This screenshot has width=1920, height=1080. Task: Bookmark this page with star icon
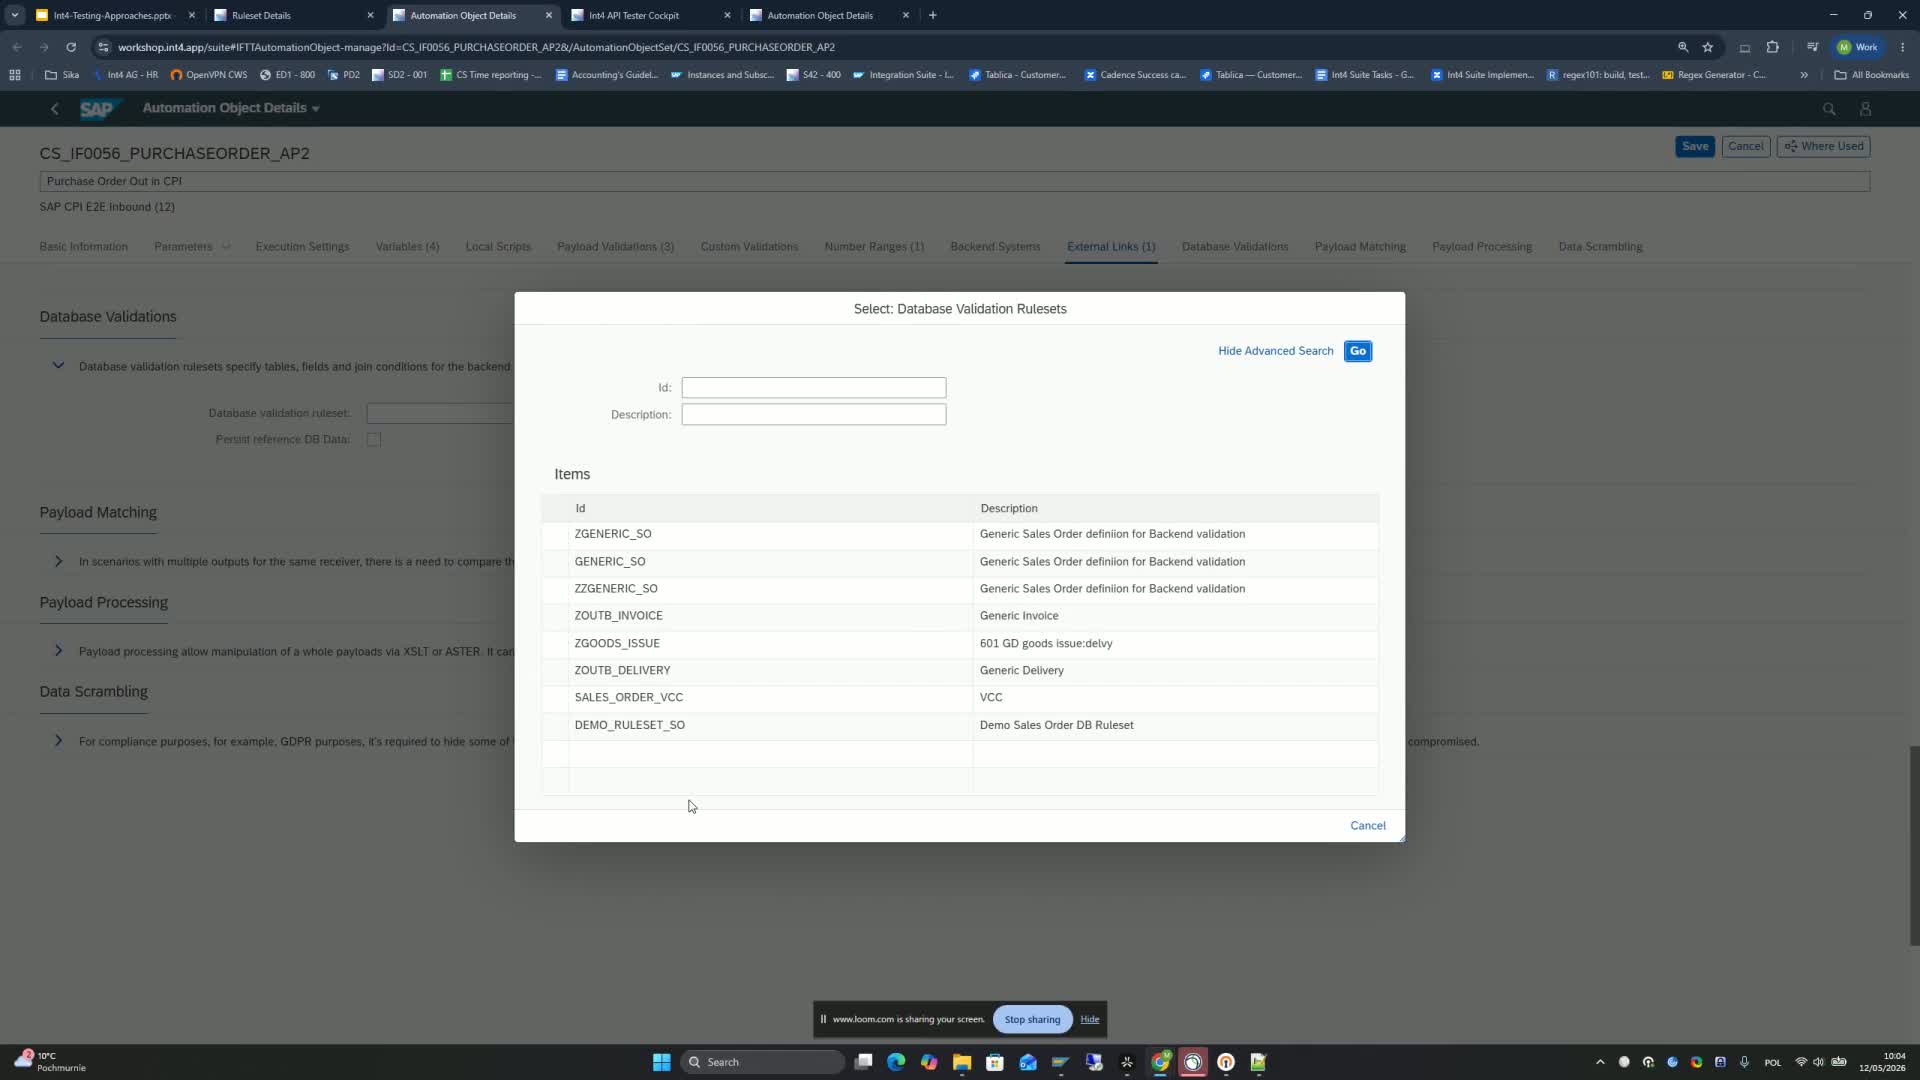(x=1708, y=47)
